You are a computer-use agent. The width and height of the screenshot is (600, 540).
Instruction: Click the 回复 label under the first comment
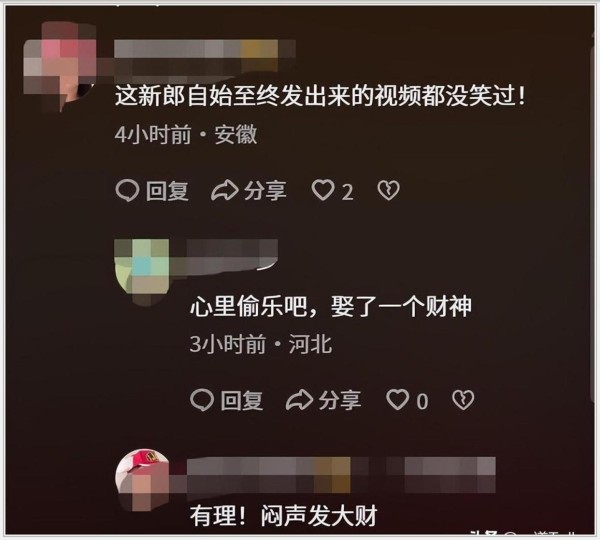coord(167,191)
